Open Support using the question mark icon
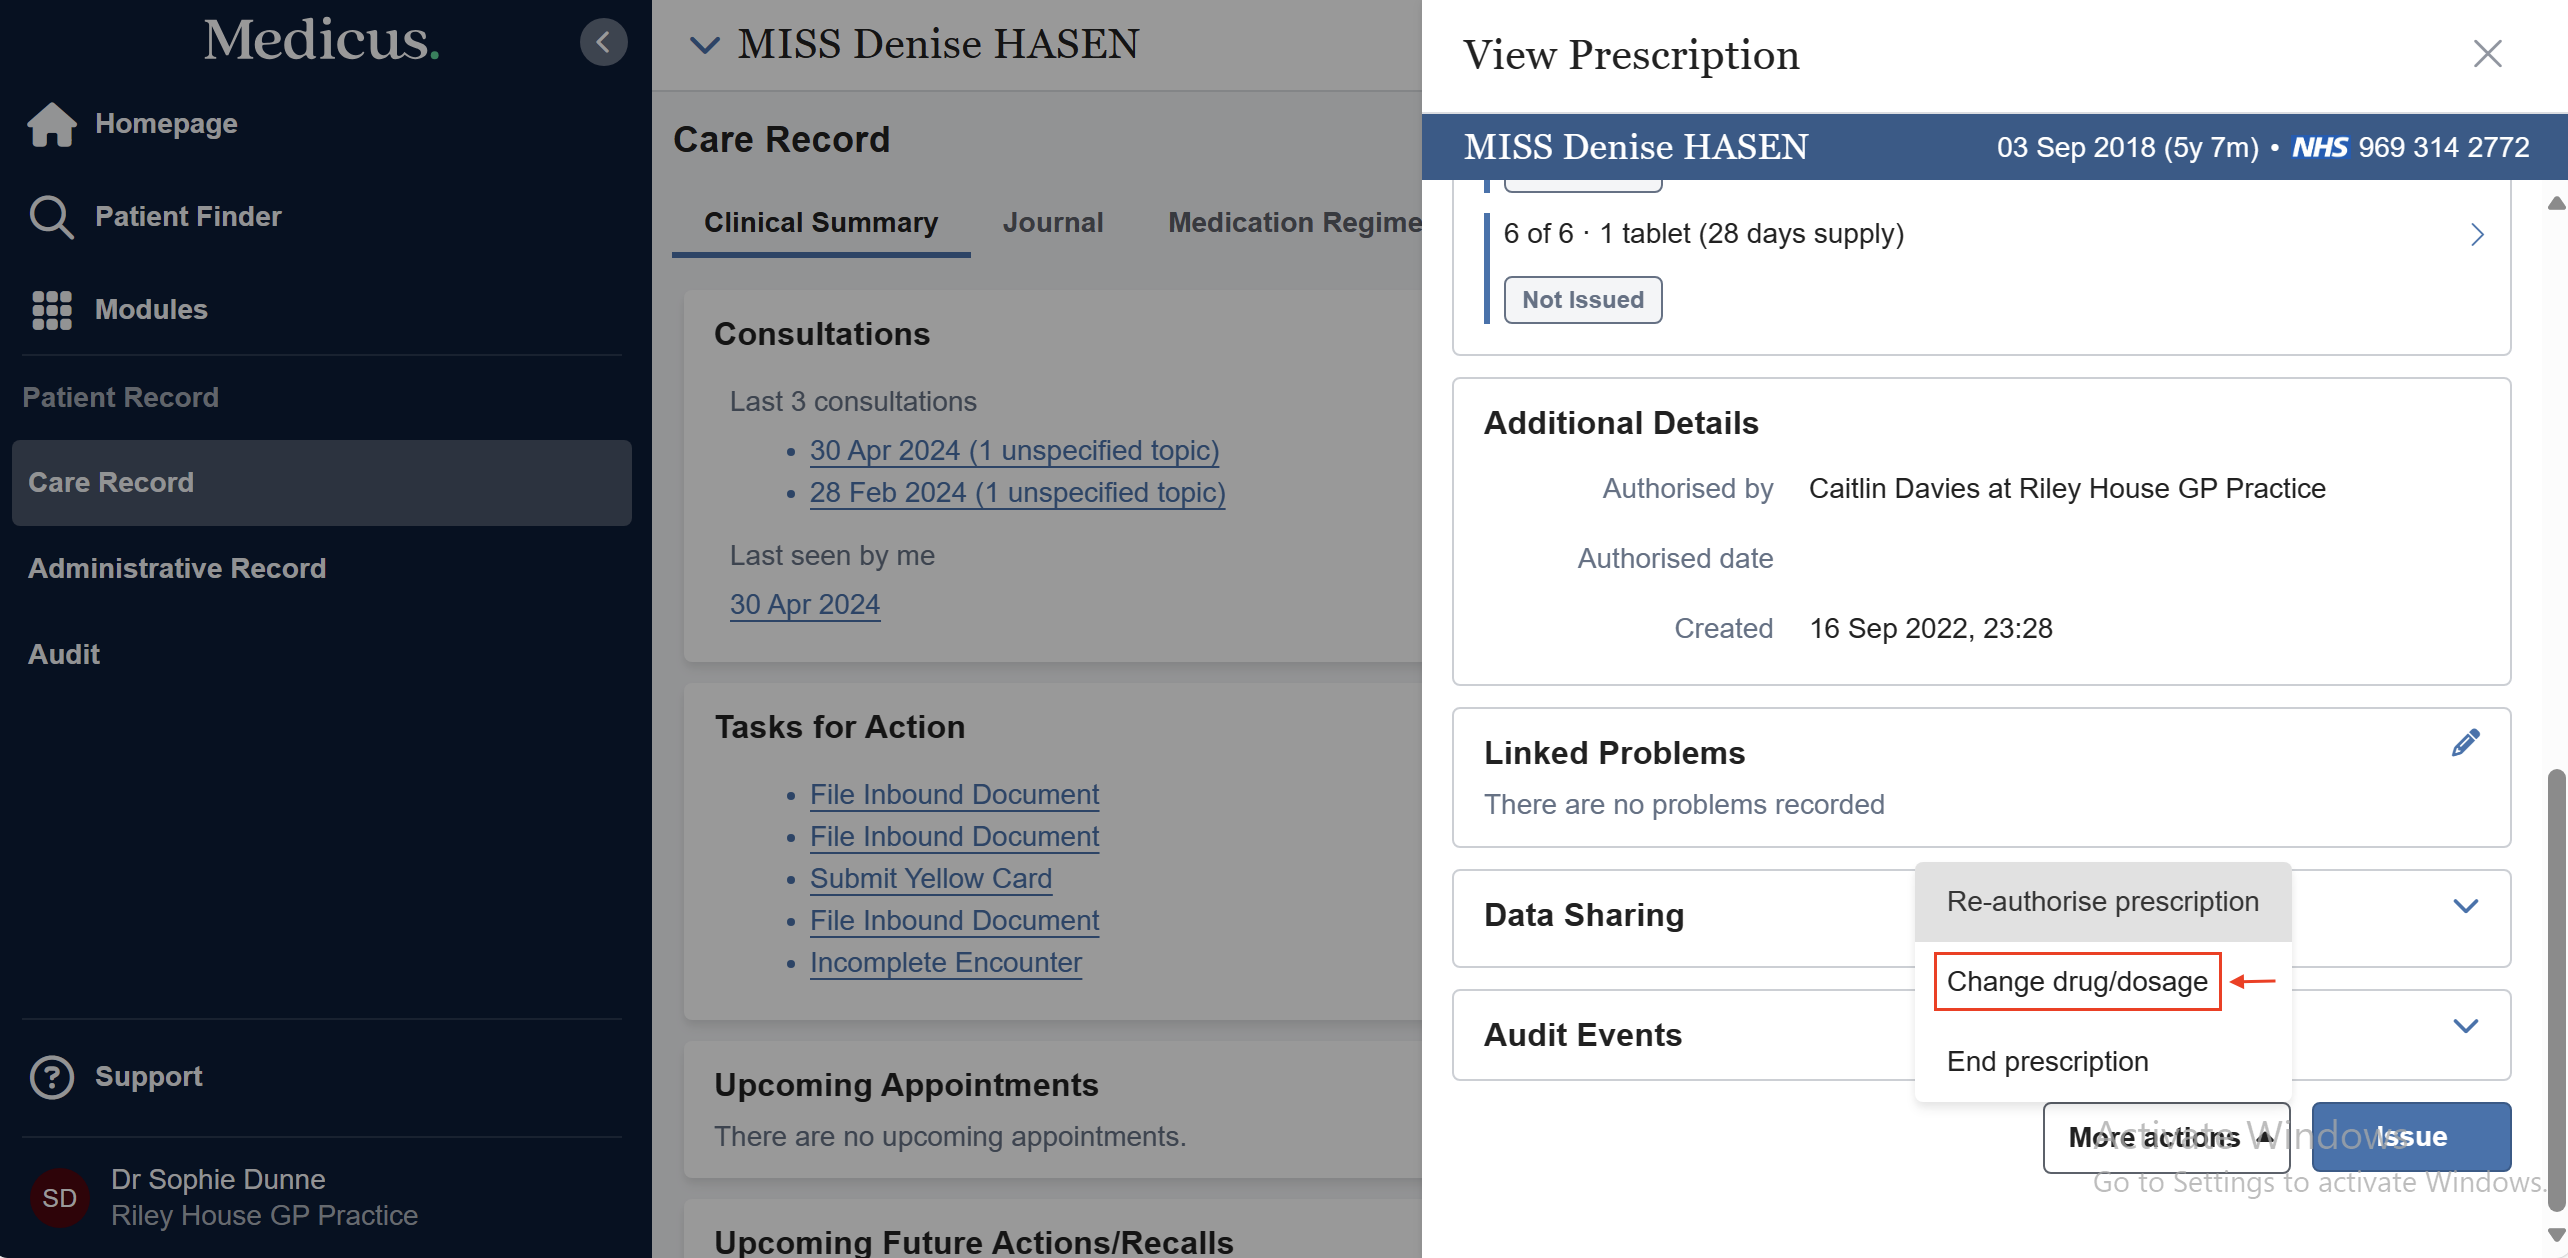Image resolution: width=2568 pixels, height=1258 pixels. 52,1076
